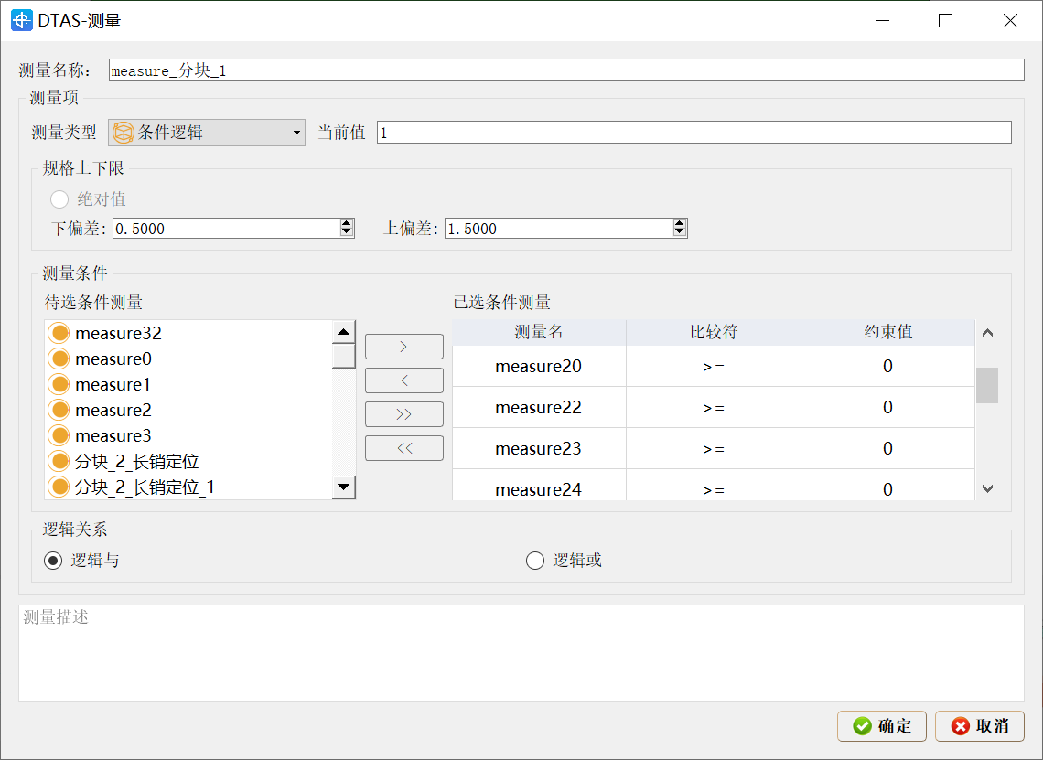This screenshot has width=1044, height=761.
Task: Remove all measures with << button
Action: click(x=404, y=448)
